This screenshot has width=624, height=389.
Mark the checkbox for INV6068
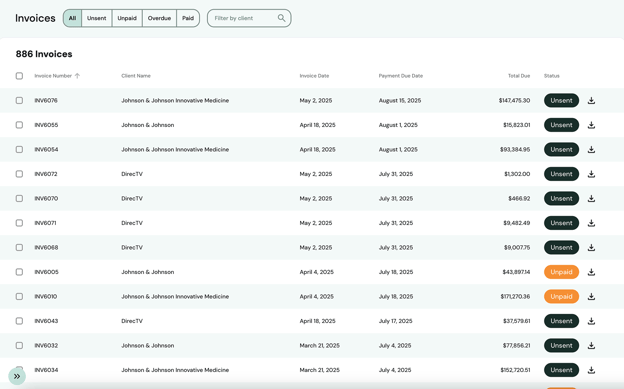(x=19, y=247)
